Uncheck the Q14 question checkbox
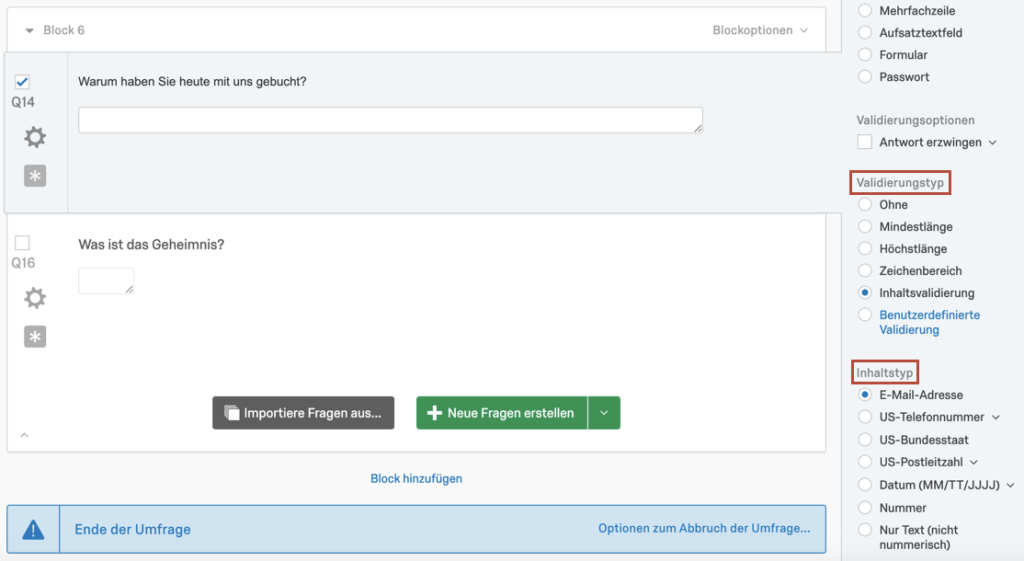The height and width of the screenshot is (561, 1024). [22, 82]
